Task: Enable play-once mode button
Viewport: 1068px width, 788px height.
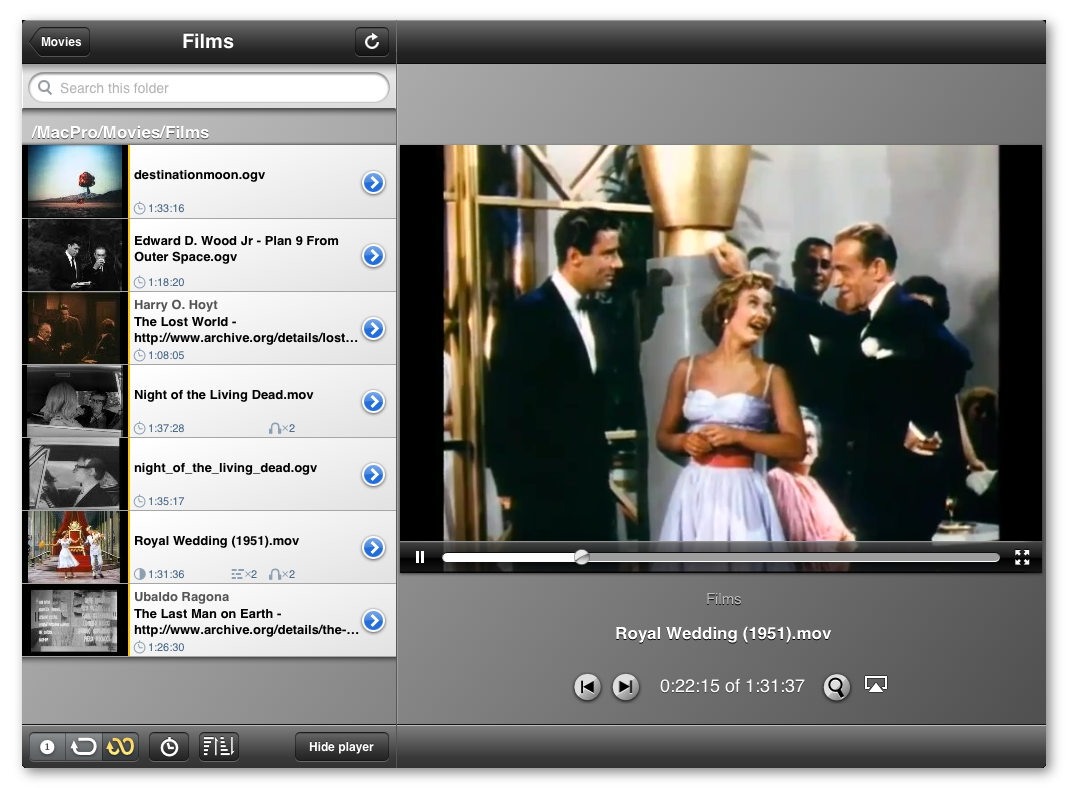Action: (47, 747)
